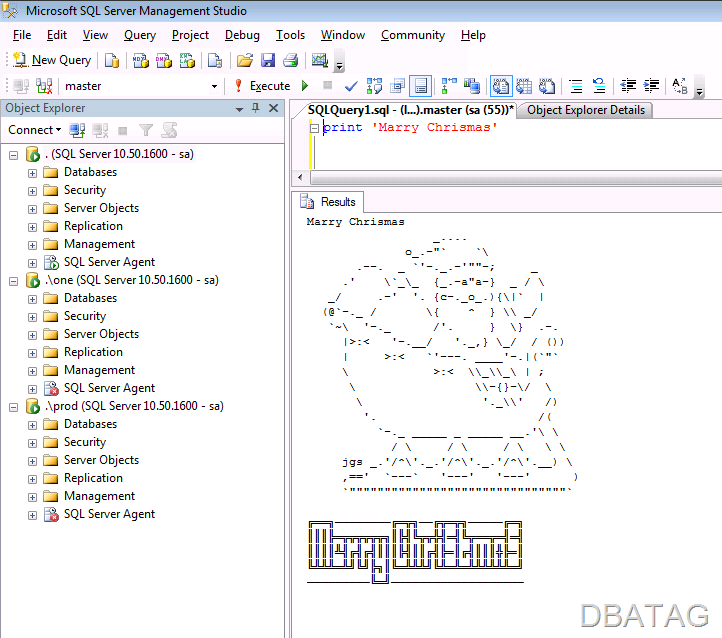The height and width of the screenshot is (638, 722).
Task: Click the Parse query checkmark icon
Action: click(x=351, y=86)
